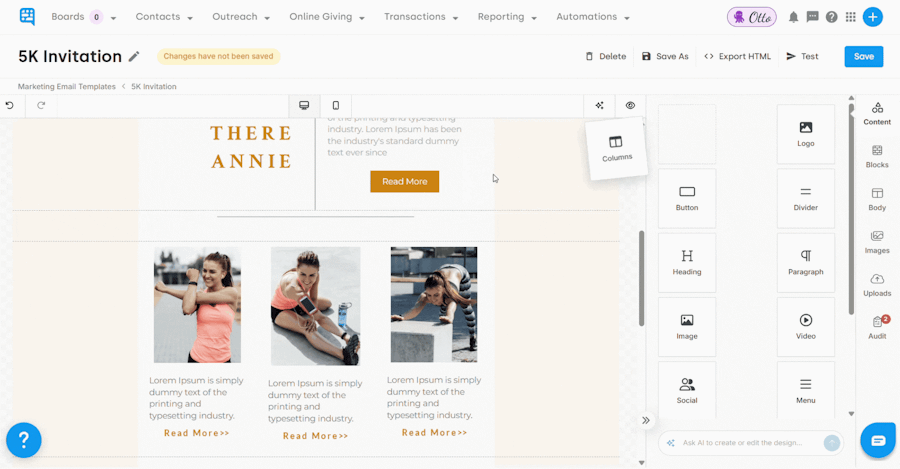This screenshot has width=900, height=469.
Task: Select the THERE ANNIE heading text
Action: coord(251,147)
